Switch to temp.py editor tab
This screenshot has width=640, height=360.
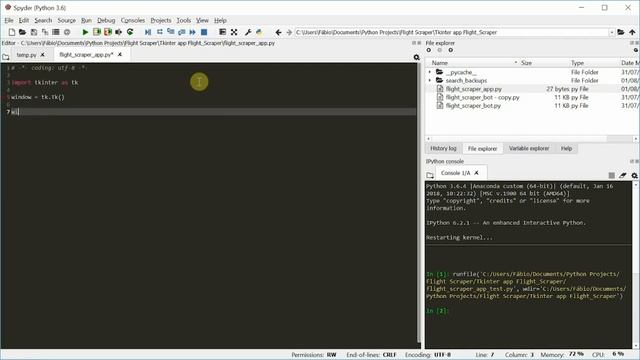26,55
